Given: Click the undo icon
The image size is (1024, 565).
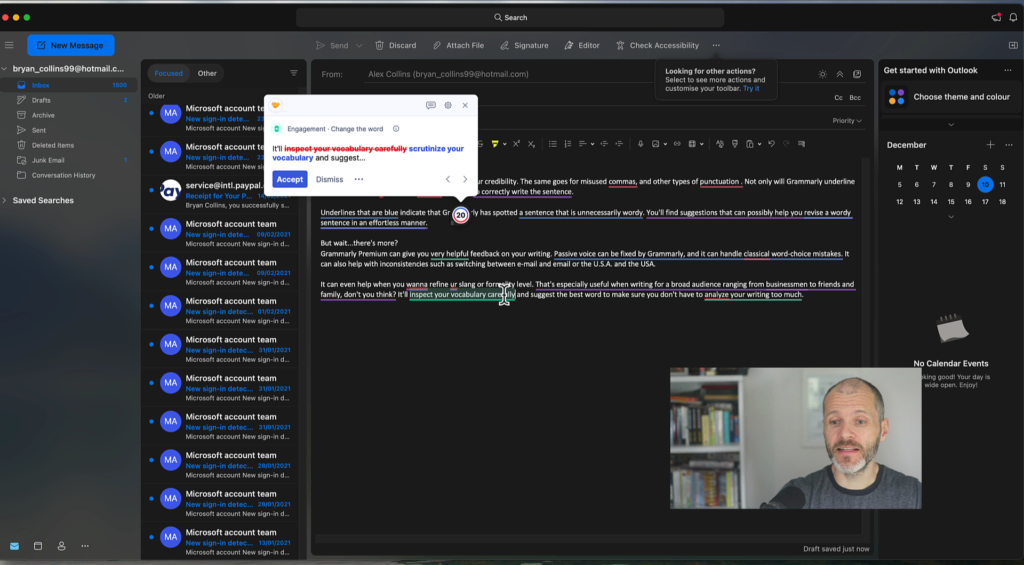Looking at the screenshot, I should [771, 144].
